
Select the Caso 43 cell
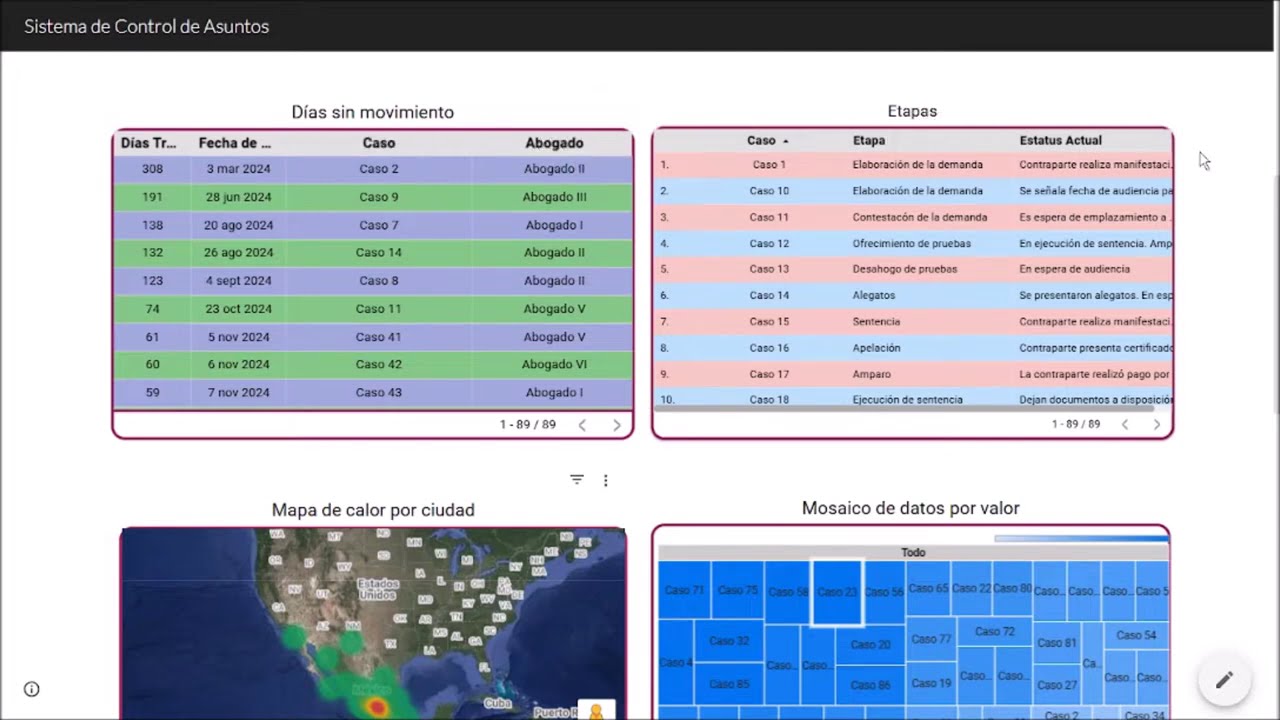tap(379, 393)
